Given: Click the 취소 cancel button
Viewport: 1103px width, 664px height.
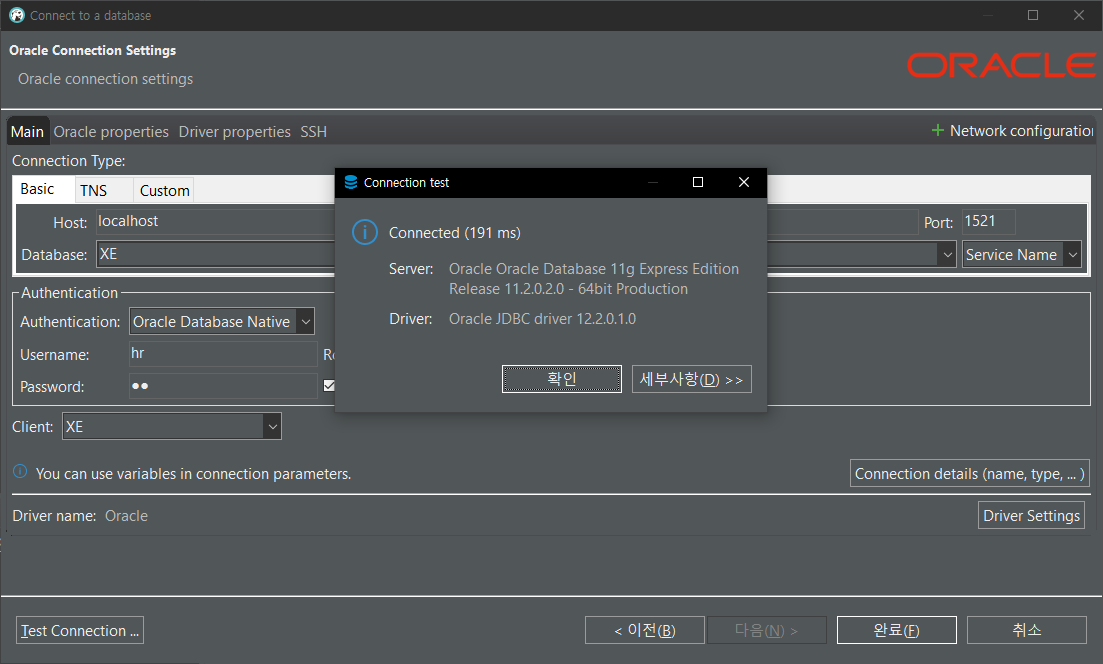Looking at the screenshot, I should 1026,630.
